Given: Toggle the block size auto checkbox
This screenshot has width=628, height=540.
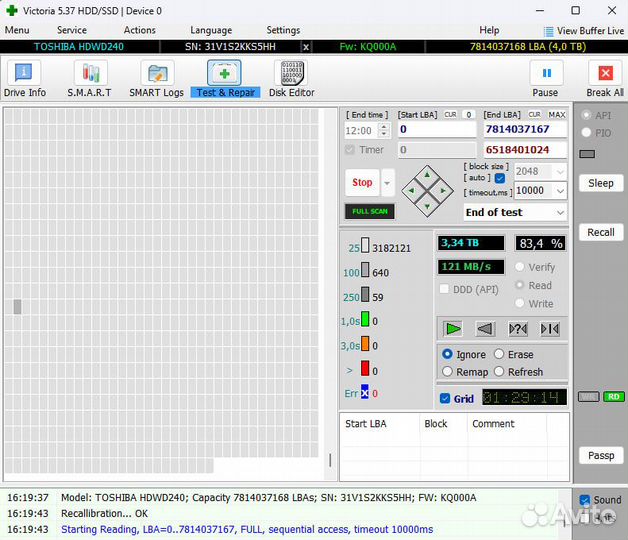Looking at the screenshot, I should 499,178.
